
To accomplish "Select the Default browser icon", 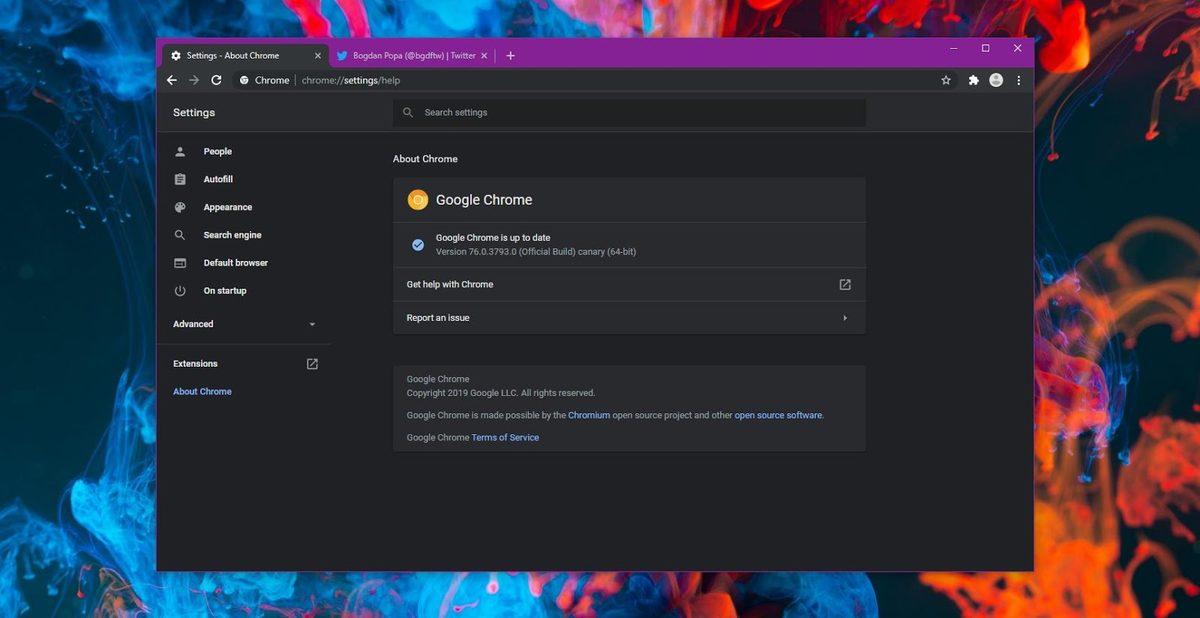I will click(x=181, y=262).
